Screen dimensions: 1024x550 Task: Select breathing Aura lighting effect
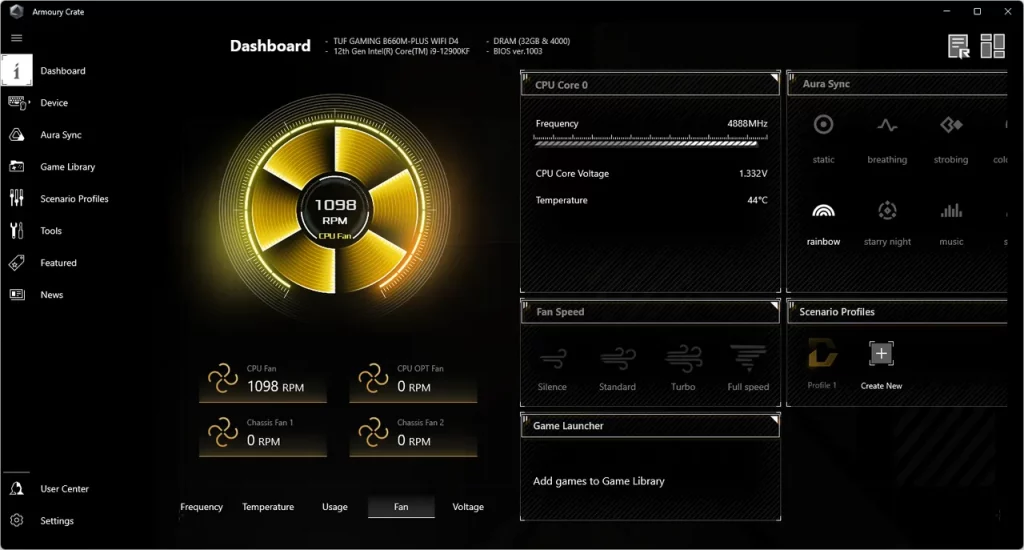point(887,139)
